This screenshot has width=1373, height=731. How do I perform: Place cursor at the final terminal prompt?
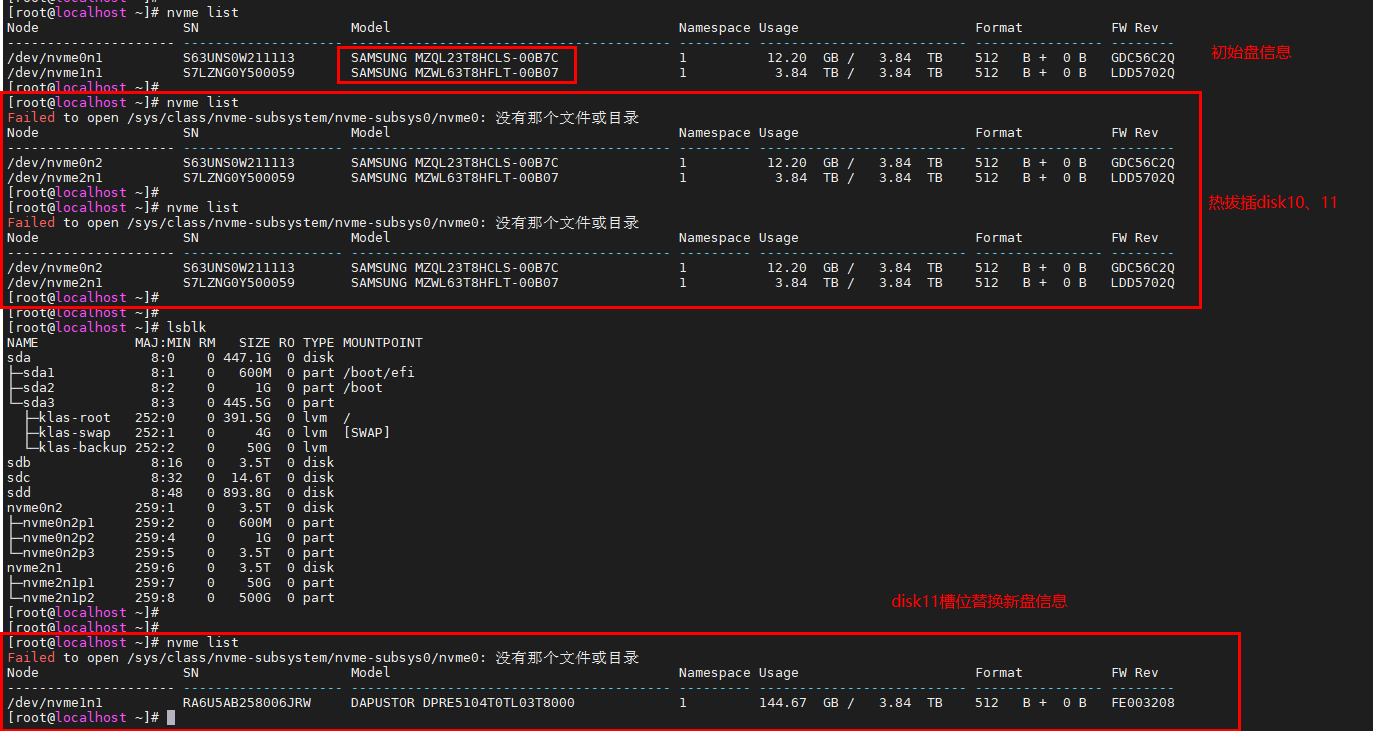(171, 717)
